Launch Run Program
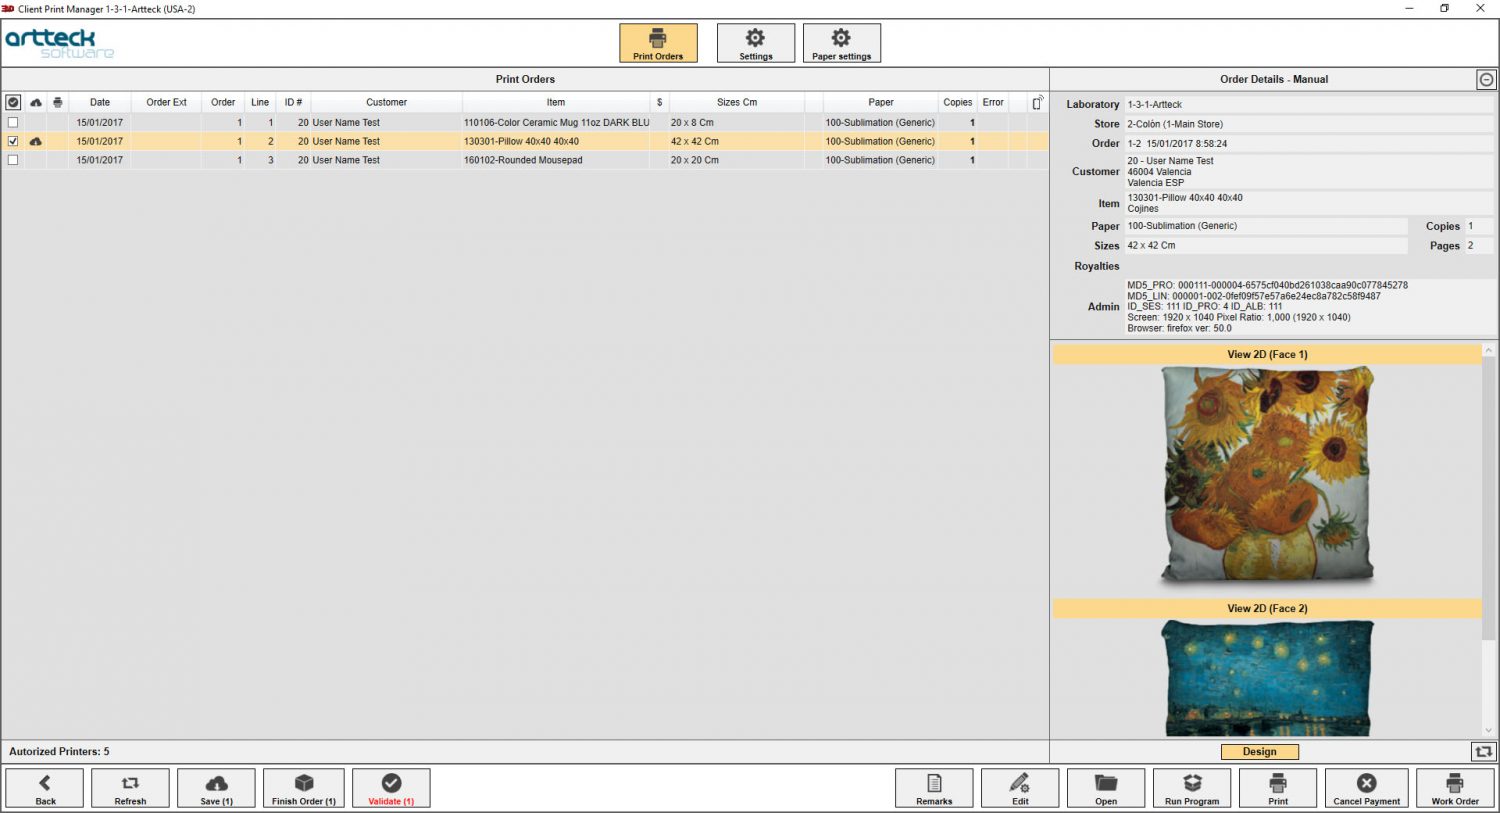The image size is (1500, 813). [1191, 787]
